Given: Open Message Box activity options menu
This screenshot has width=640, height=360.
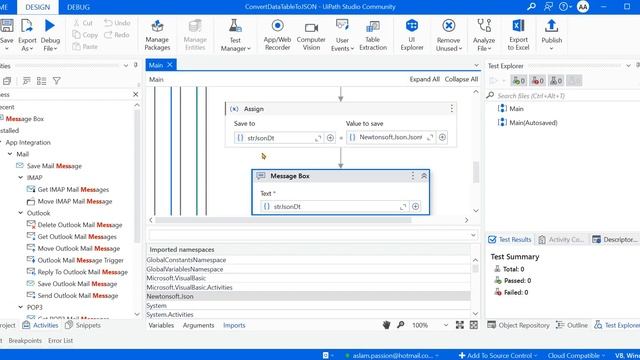Looking at the screenshot, I should click(x=413, y=176).
